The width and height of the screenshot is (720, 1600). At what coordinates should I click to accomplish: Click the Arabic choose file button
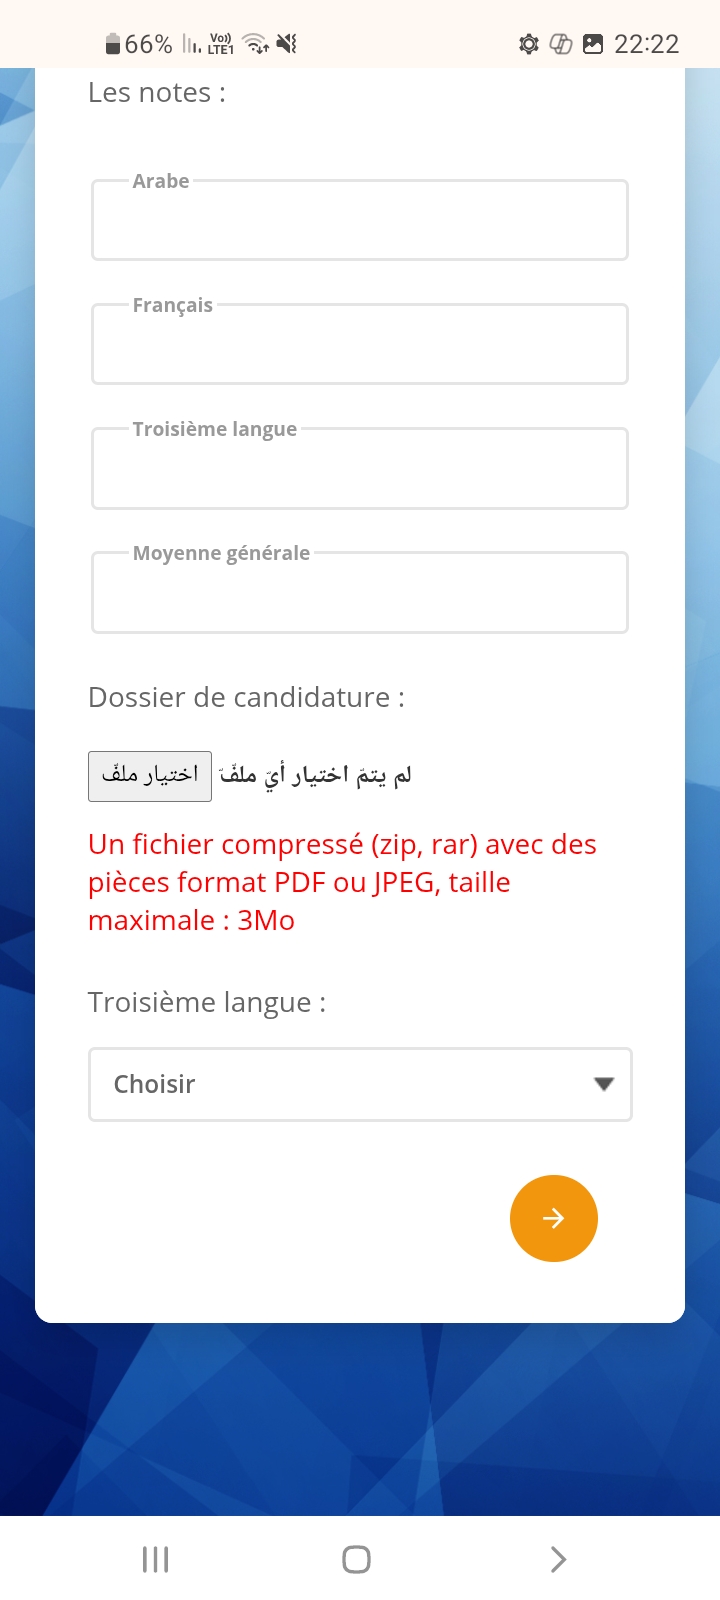coord(150,776)
